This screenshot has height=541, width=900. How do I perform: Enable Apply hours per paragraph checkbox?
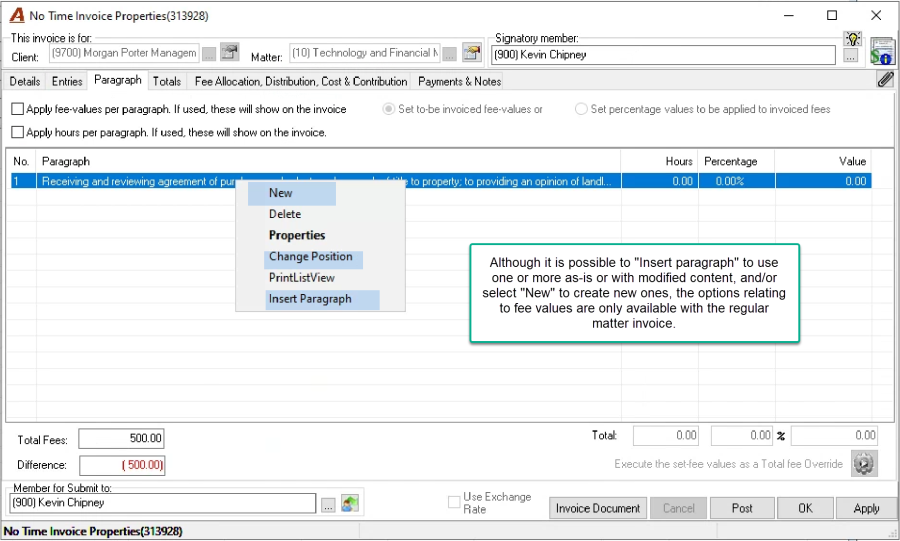18,133
